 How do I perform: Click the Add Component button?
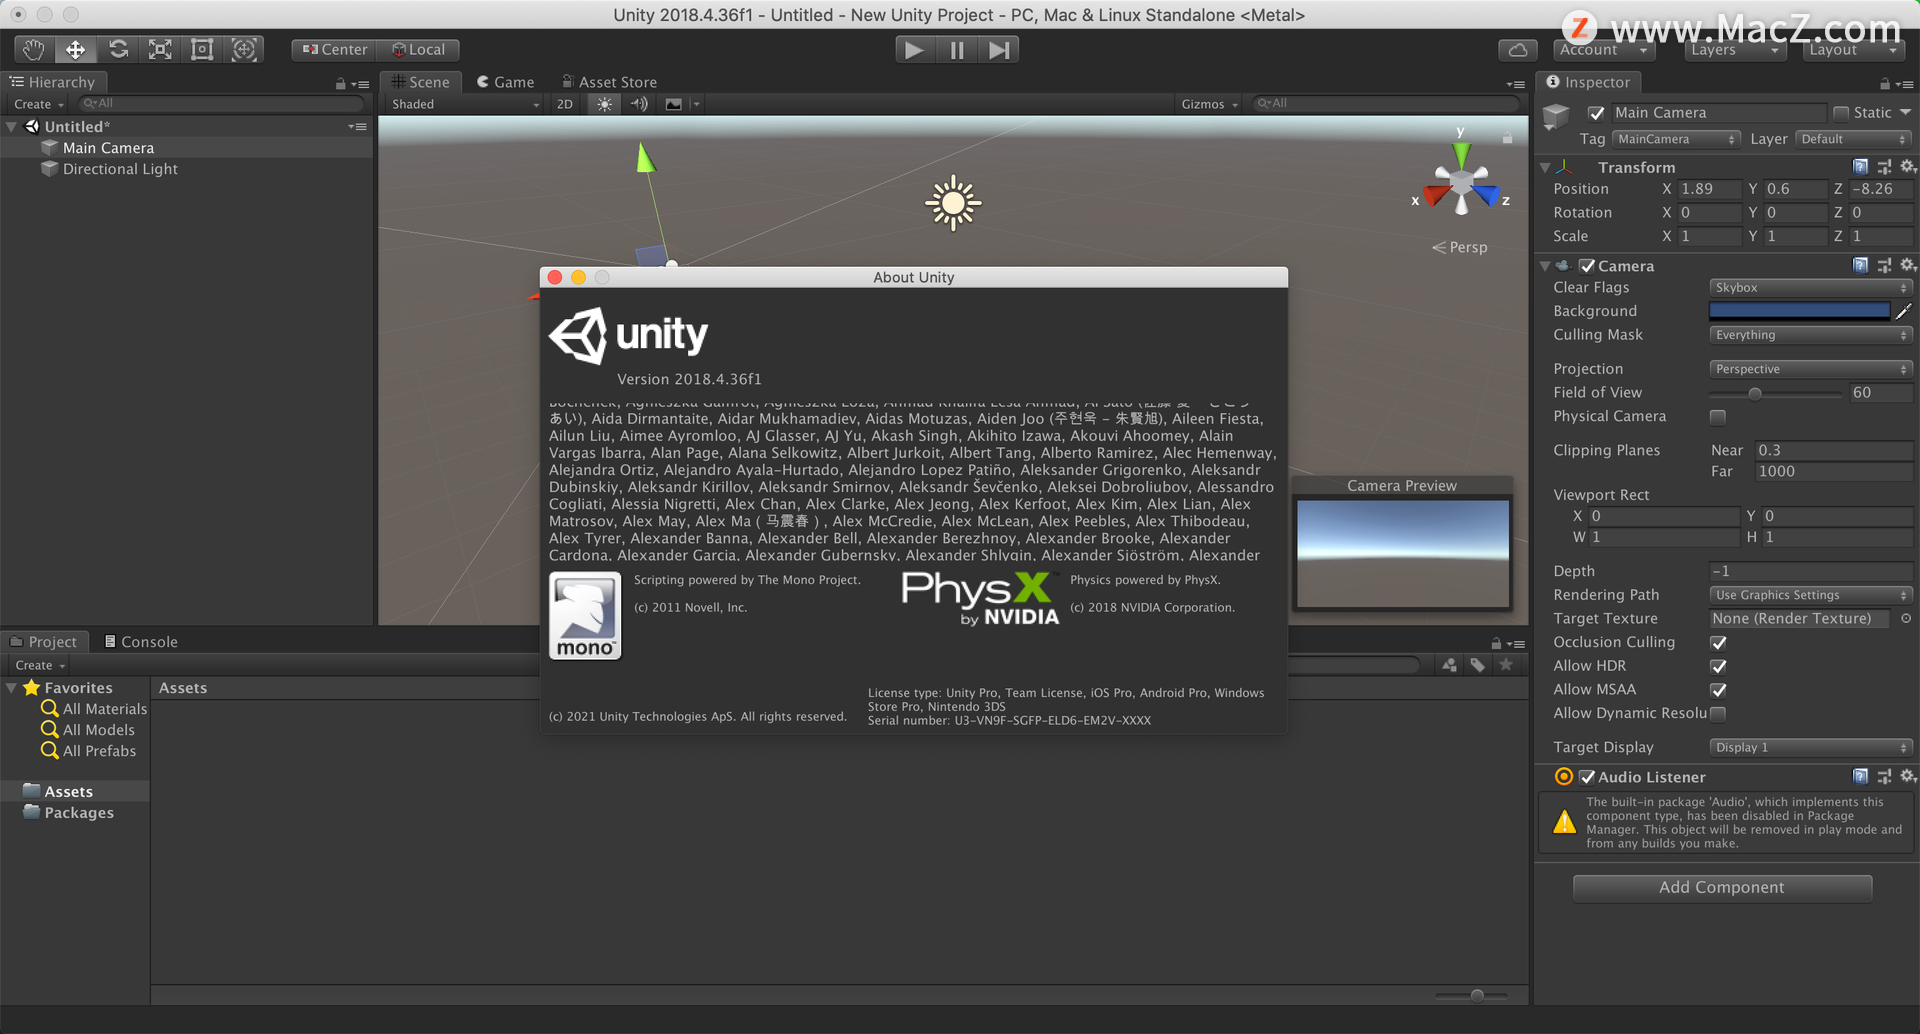pyautogui.click(x=1722, y=887)
